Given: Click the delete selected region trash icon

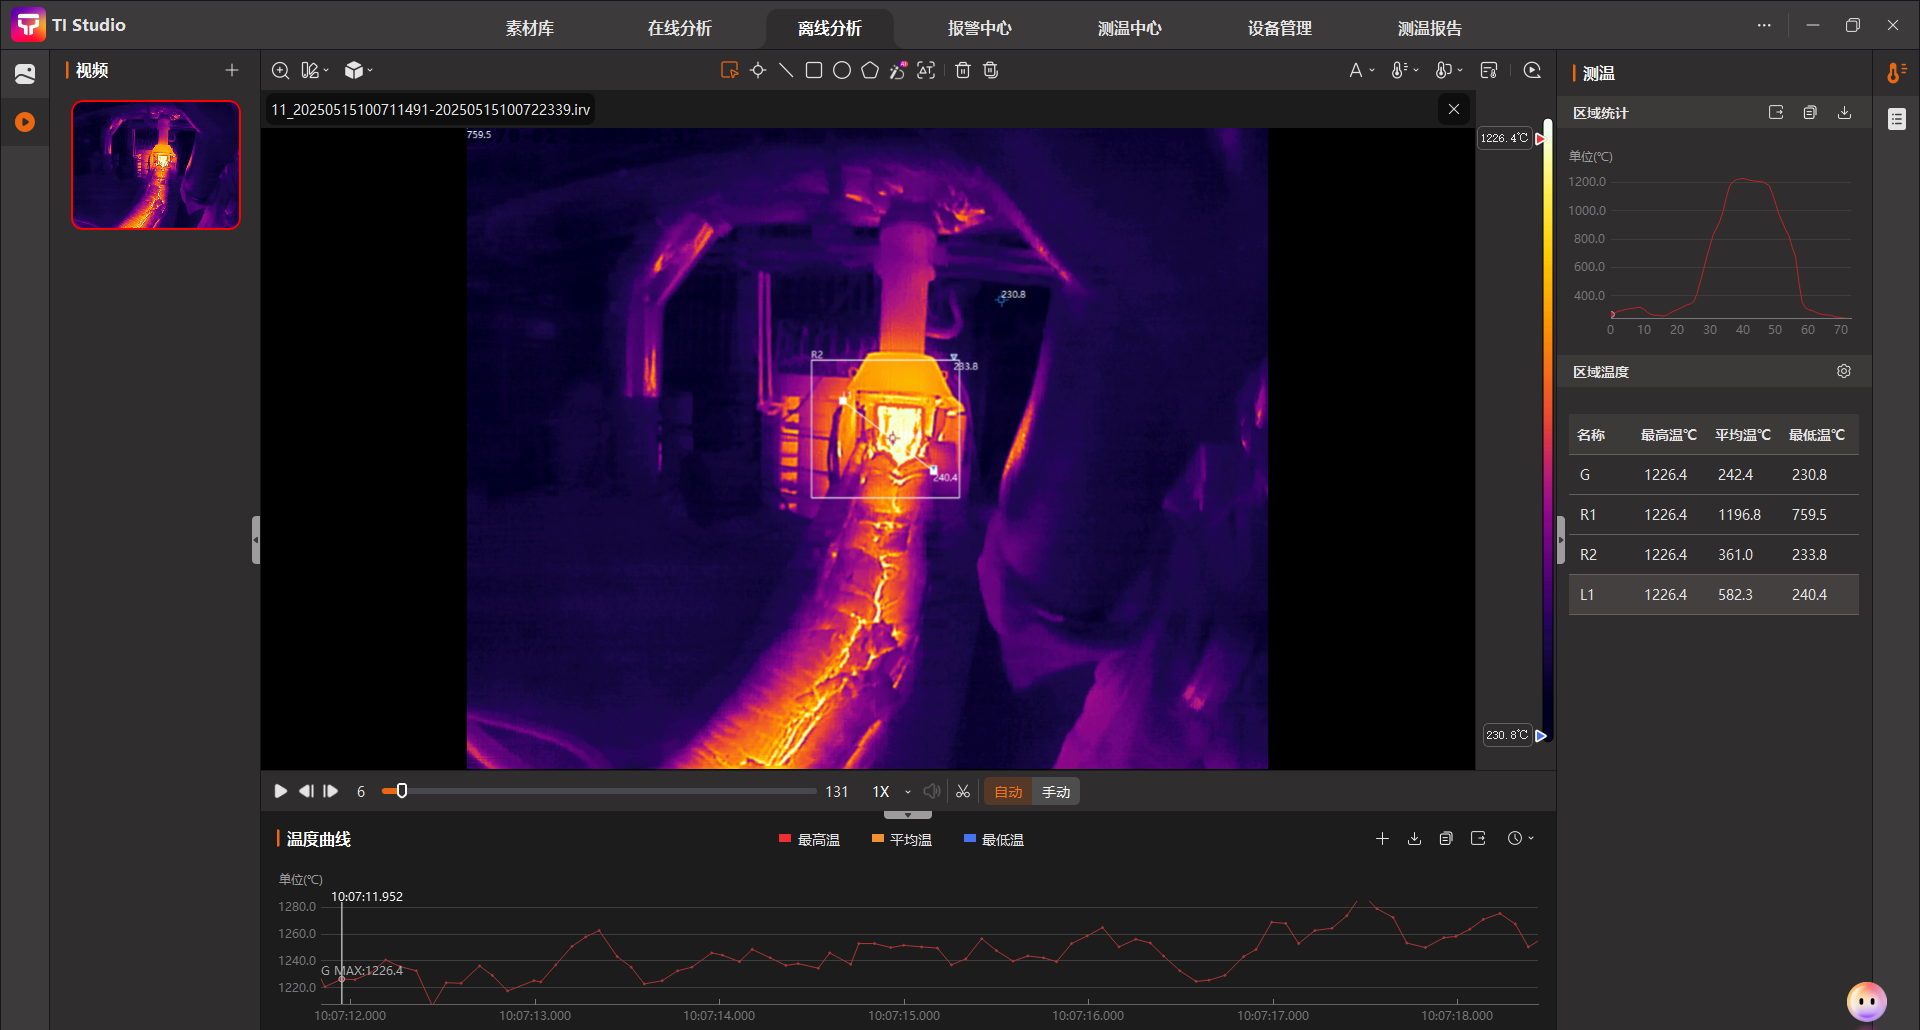Looking at the screenshot, I should pos(962,70).
